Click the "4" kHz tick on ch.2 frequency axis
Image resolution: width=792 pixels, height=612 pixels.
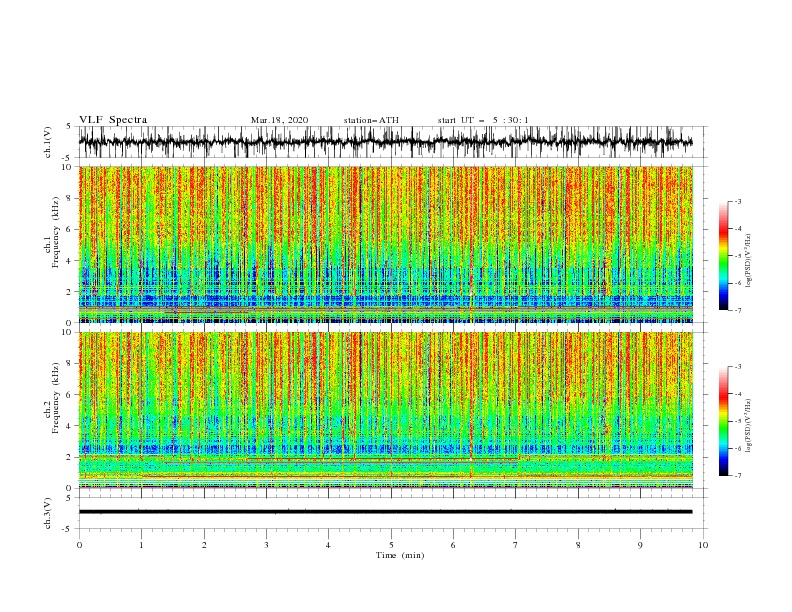click(70, 426)
